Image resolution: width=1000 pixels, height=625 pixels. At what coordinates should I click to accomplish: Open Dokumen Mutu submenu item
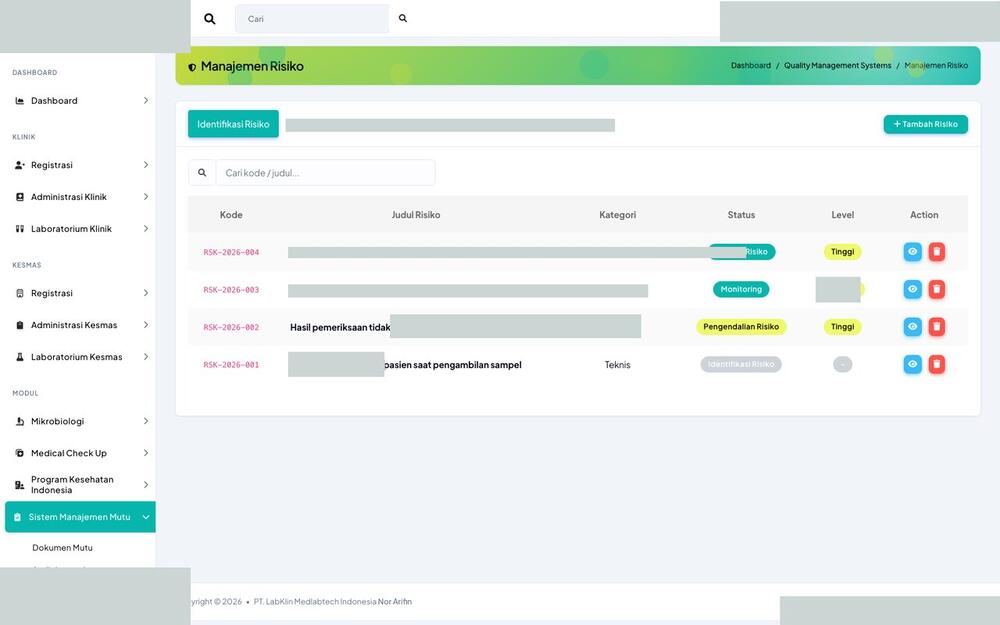[x=62, y=548]
